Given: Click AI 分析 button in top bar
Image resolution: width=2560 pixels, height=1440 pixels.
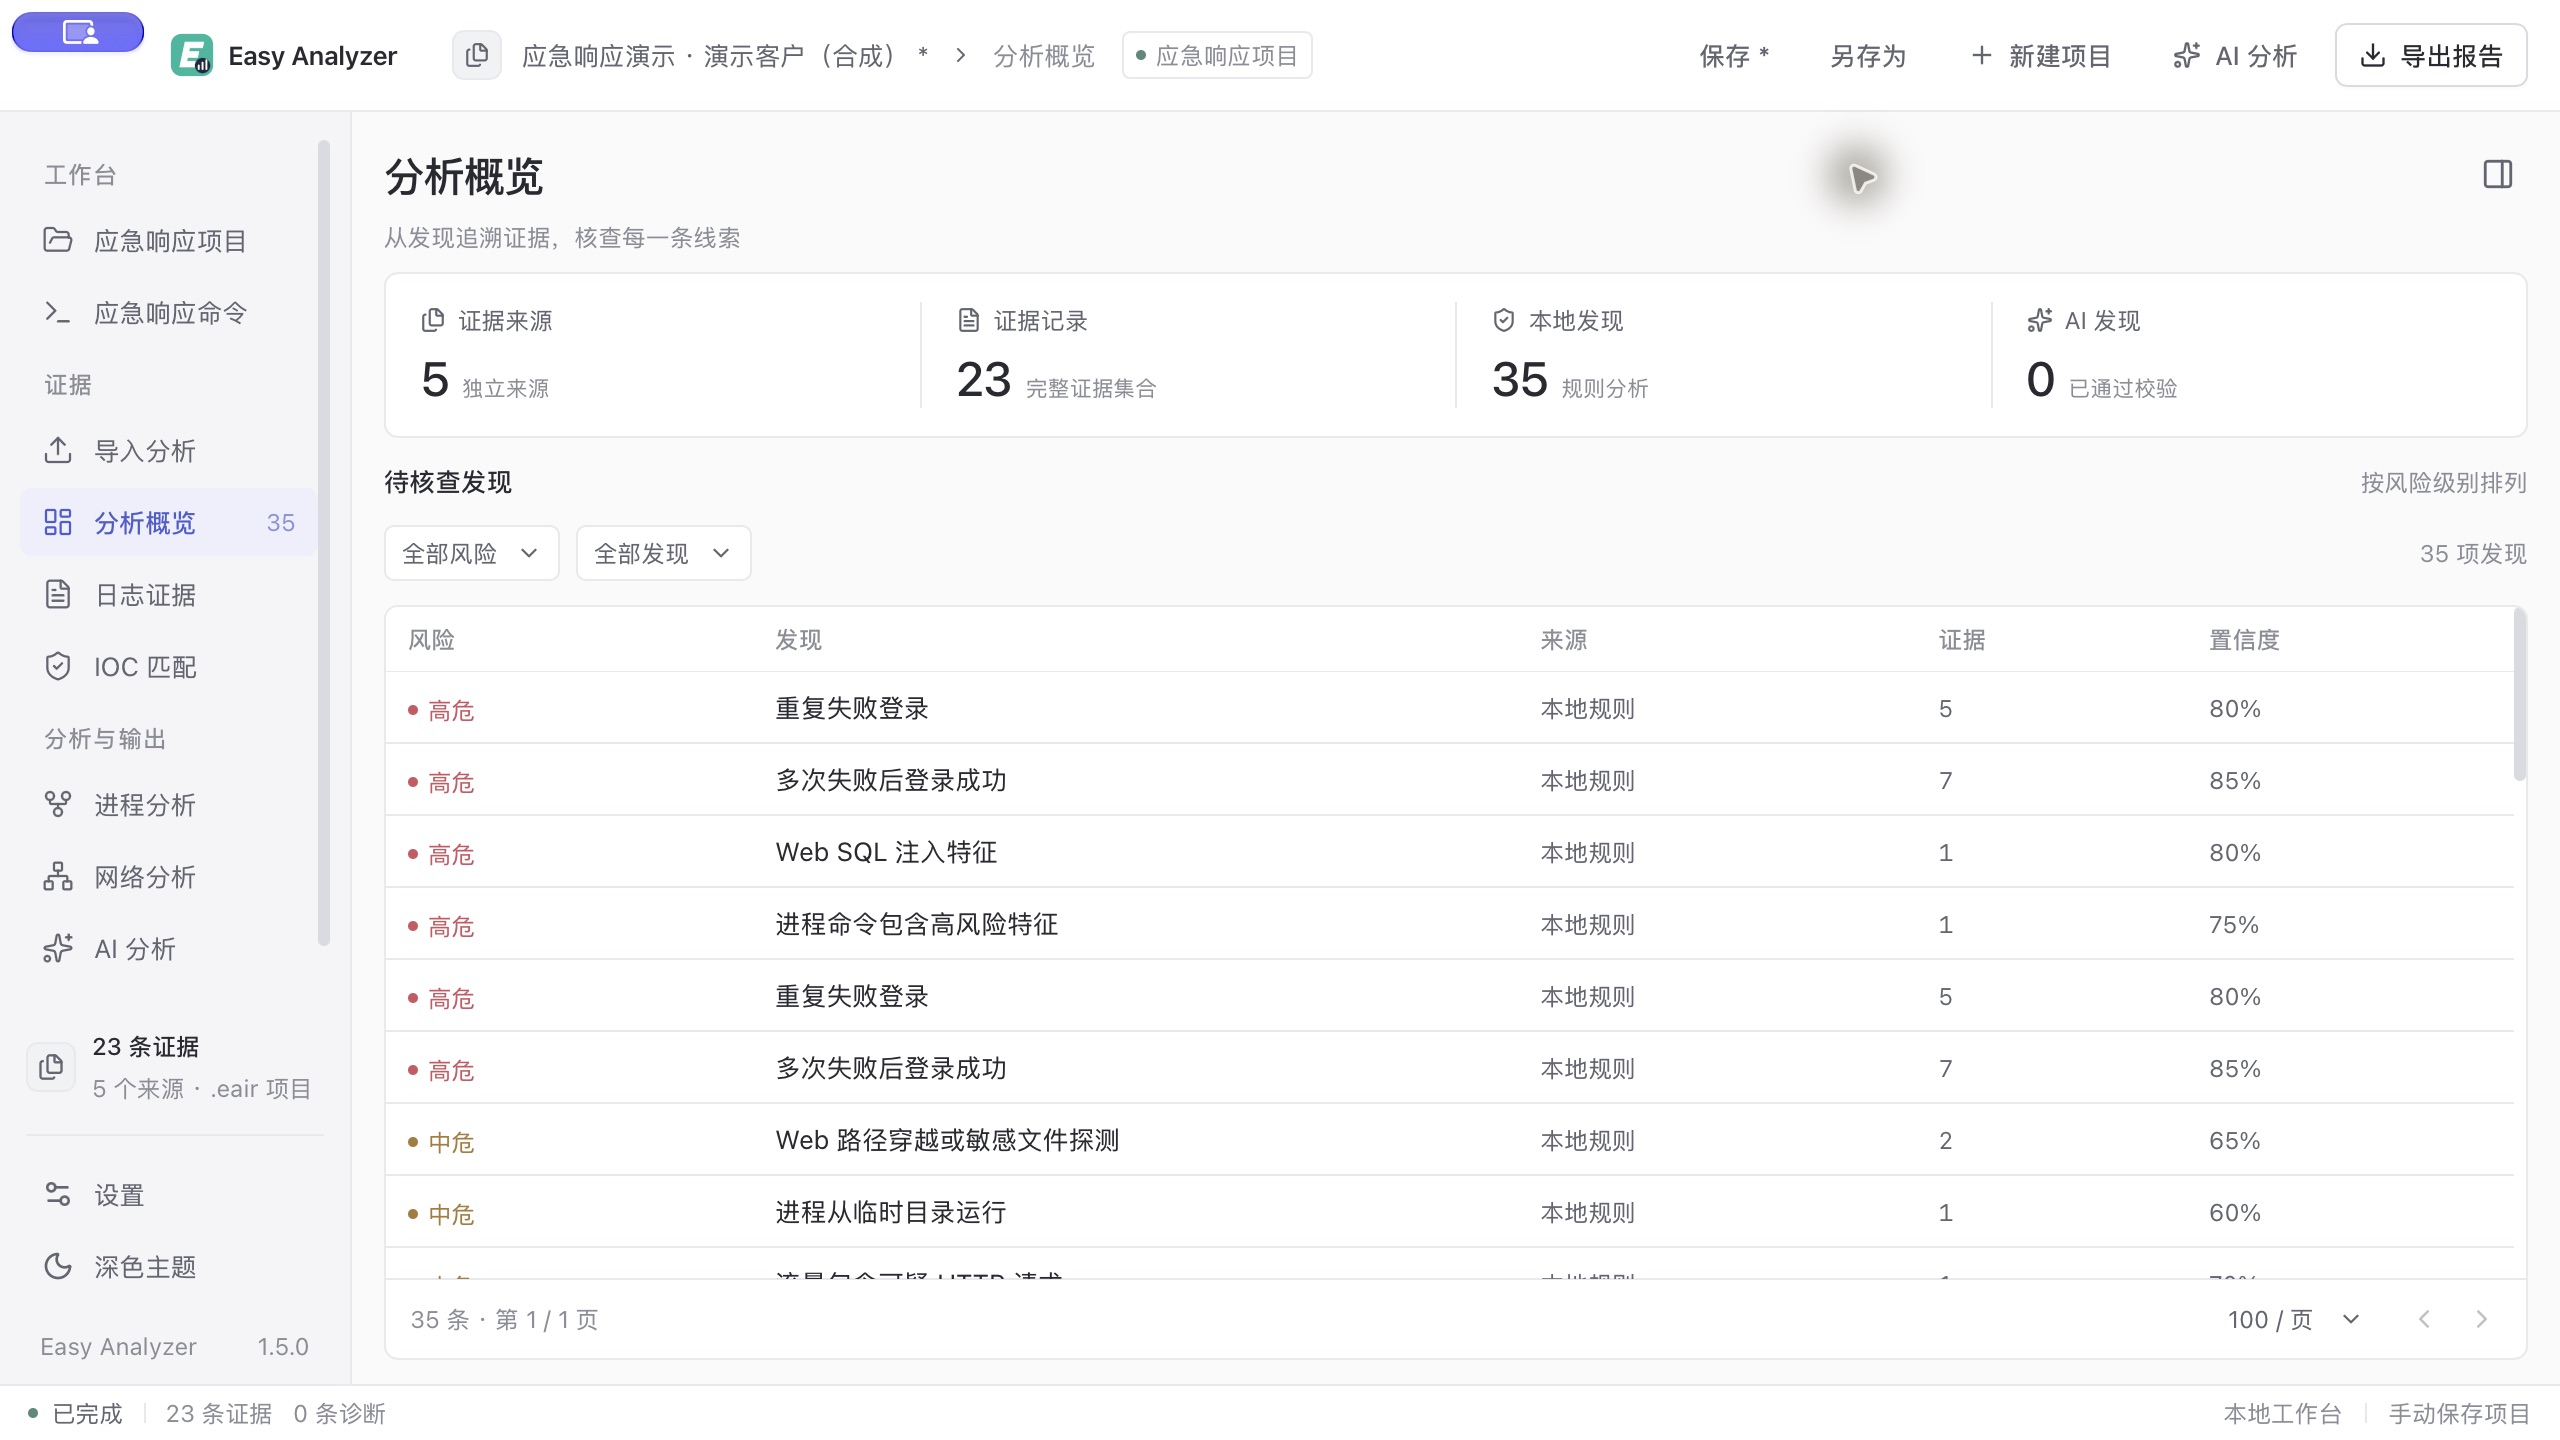Looking at the screenshot, I should pyautogui.click(x=2234, y=55).
